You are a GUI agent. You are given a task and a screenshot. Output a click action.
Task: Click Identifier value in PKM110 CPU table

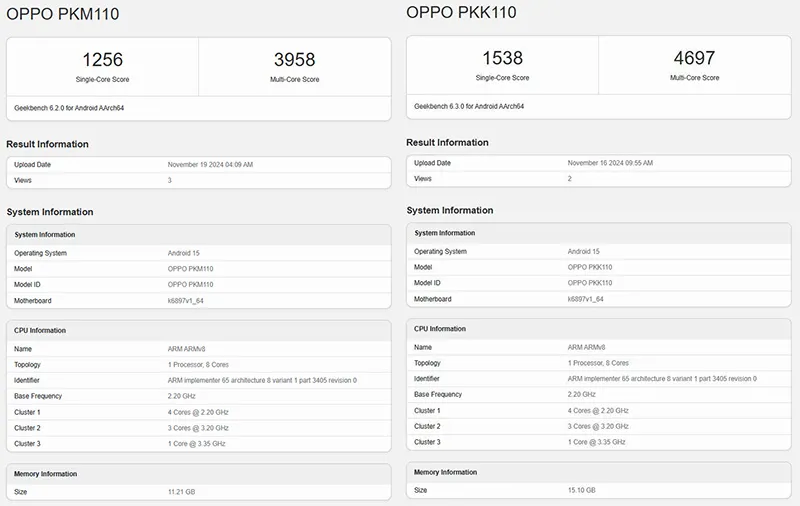pos(262,381)
